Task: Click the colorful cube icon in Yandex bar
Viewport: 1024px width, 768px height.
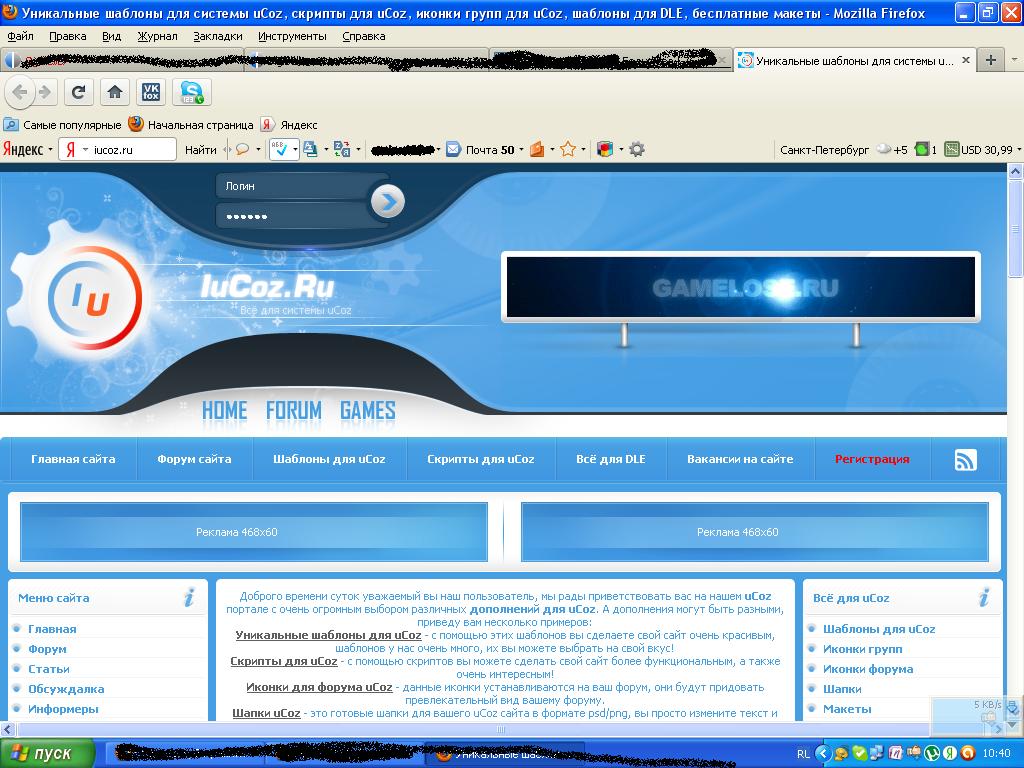Action: point(605,150)
